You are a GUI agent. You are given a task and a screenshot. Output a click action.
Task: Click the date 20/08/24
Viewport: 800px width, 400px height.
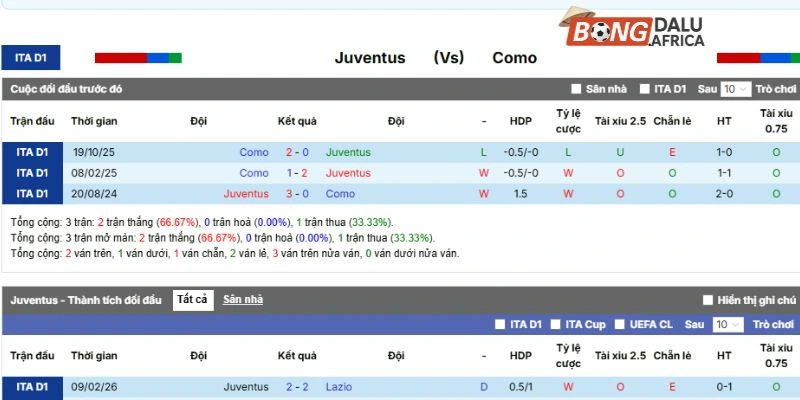(x=94, y=194)
